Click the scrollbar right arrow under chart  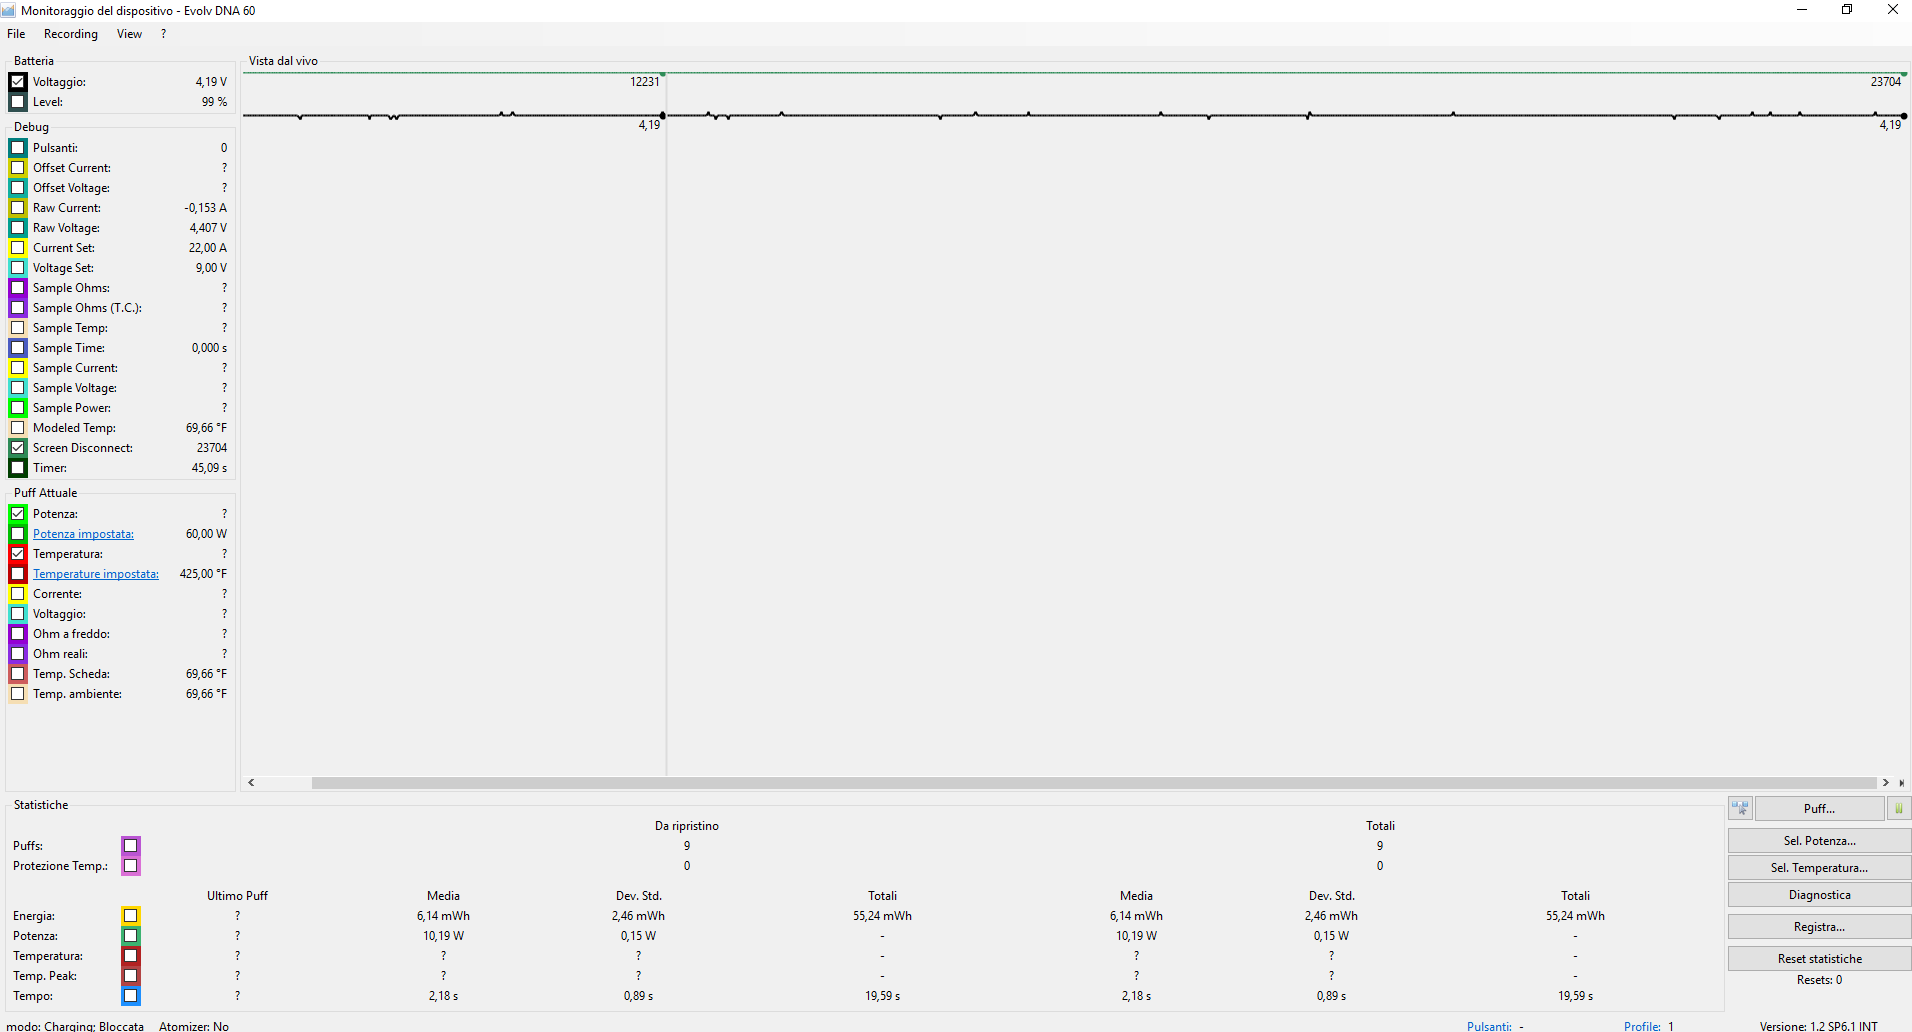pos(1886,783)
